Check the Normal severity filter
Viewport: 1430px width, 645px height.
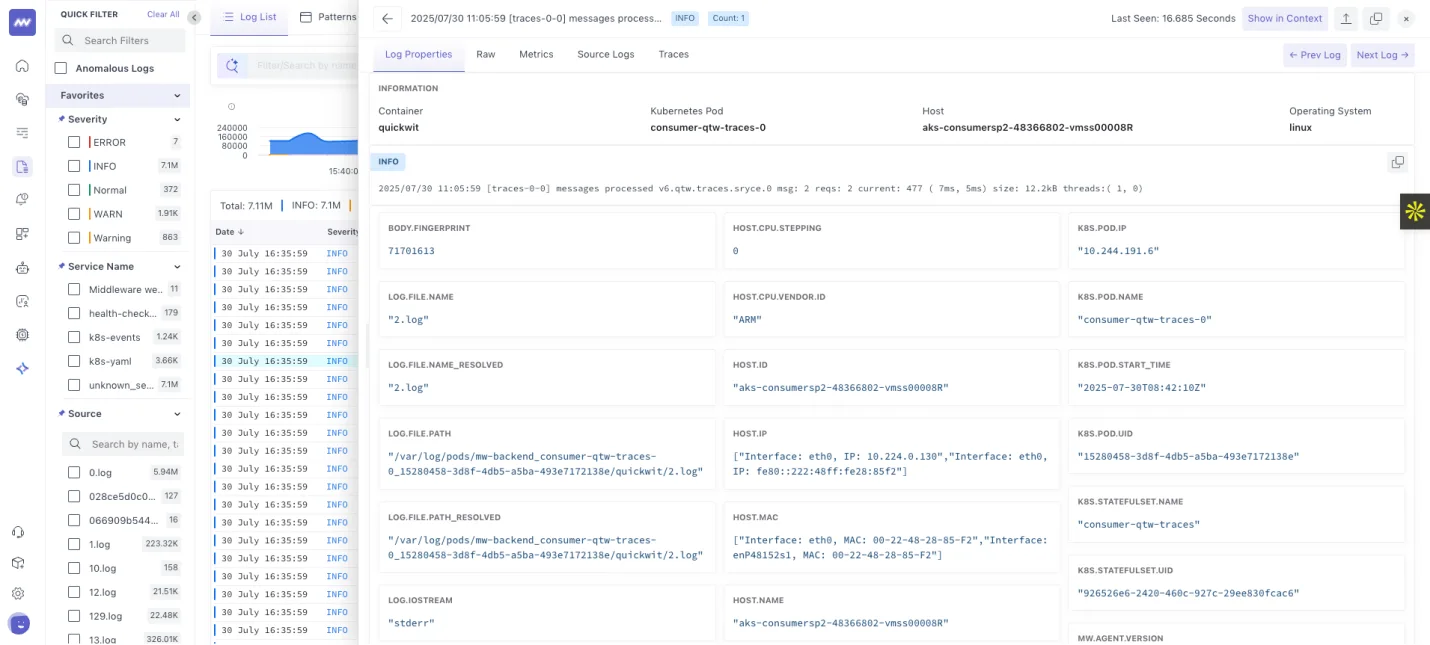[x=74, y=190]
